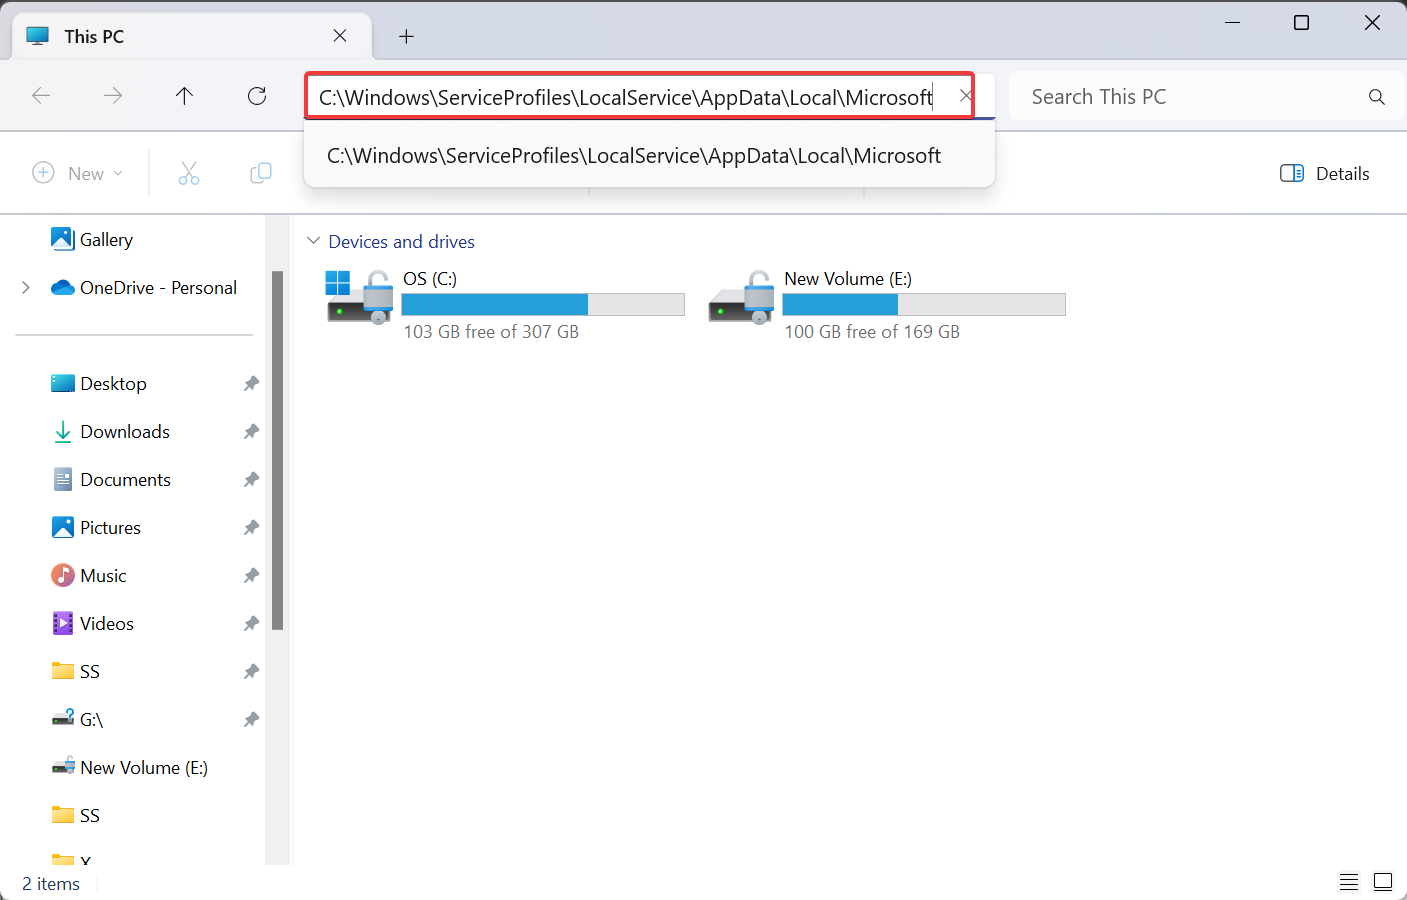
Task: Open the New item dropdown
Action: coord(78,173)
